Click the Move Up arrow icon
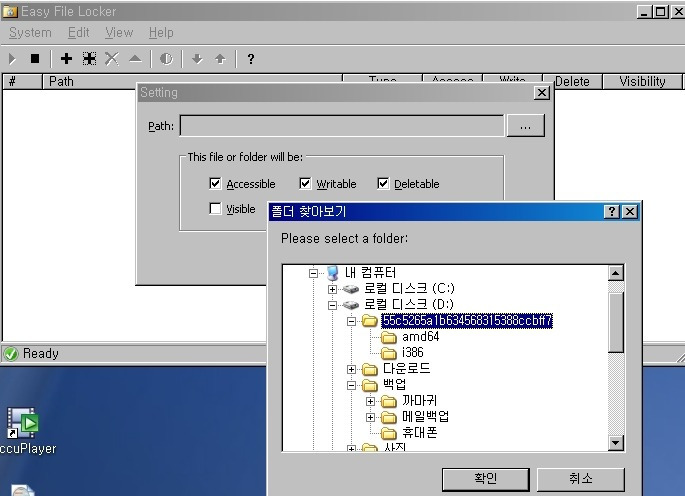 coord(220,59)
